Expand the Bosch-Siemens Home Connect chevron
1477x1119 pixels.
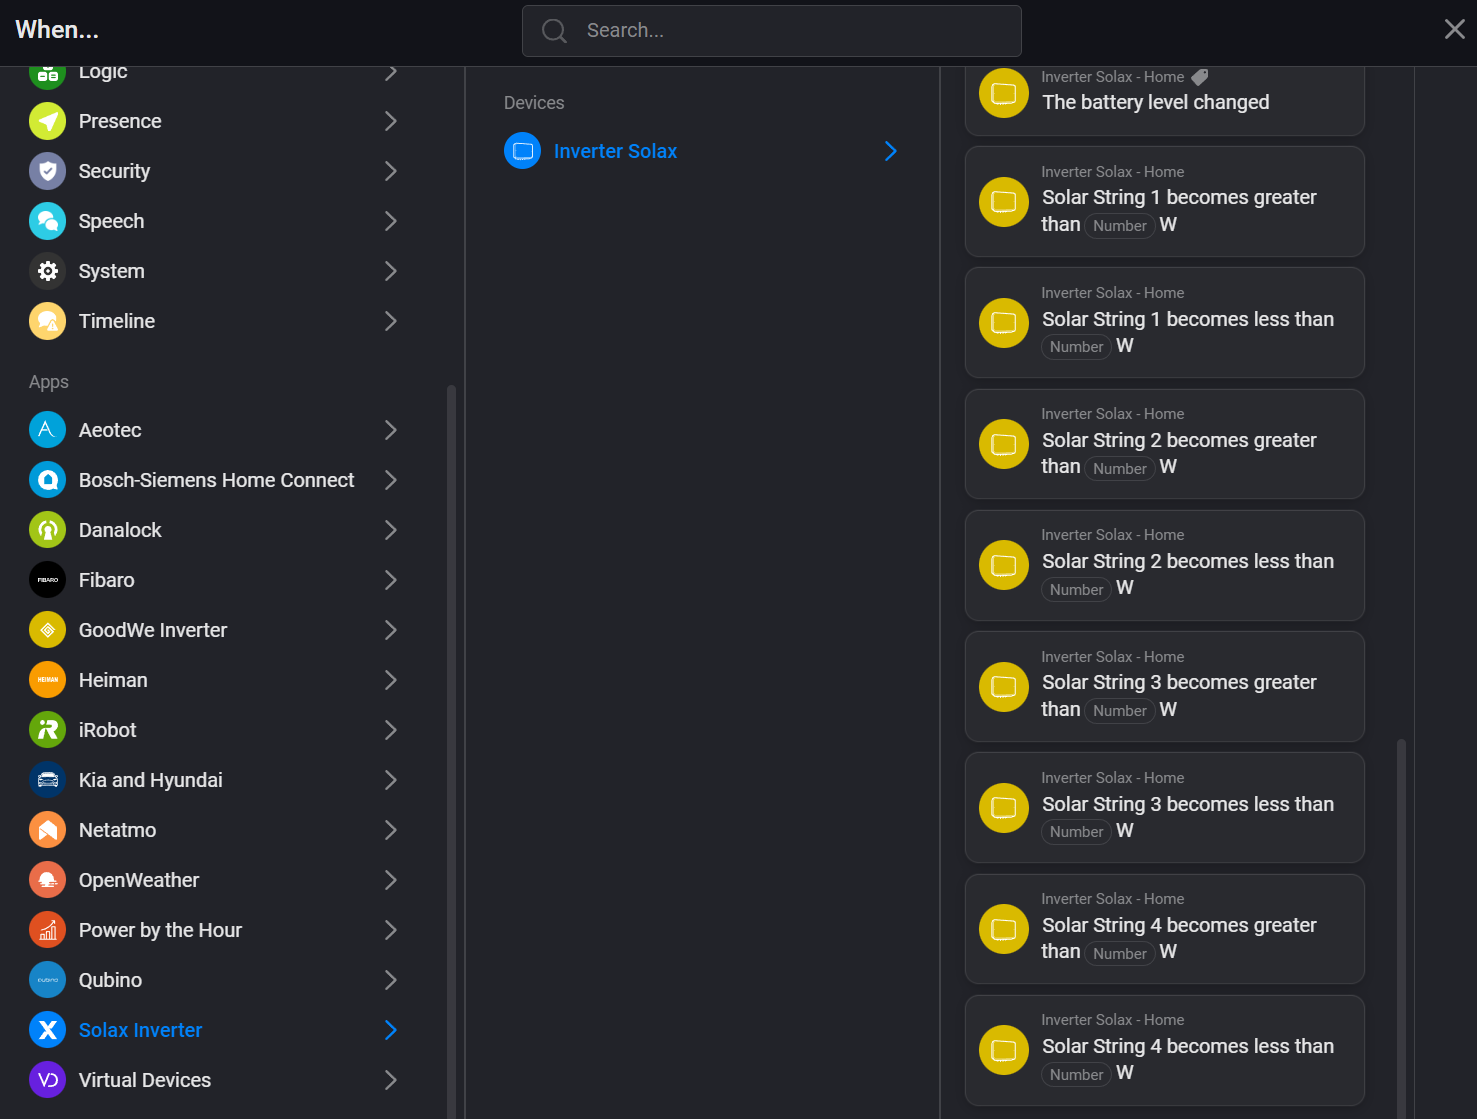click(391, 480)
